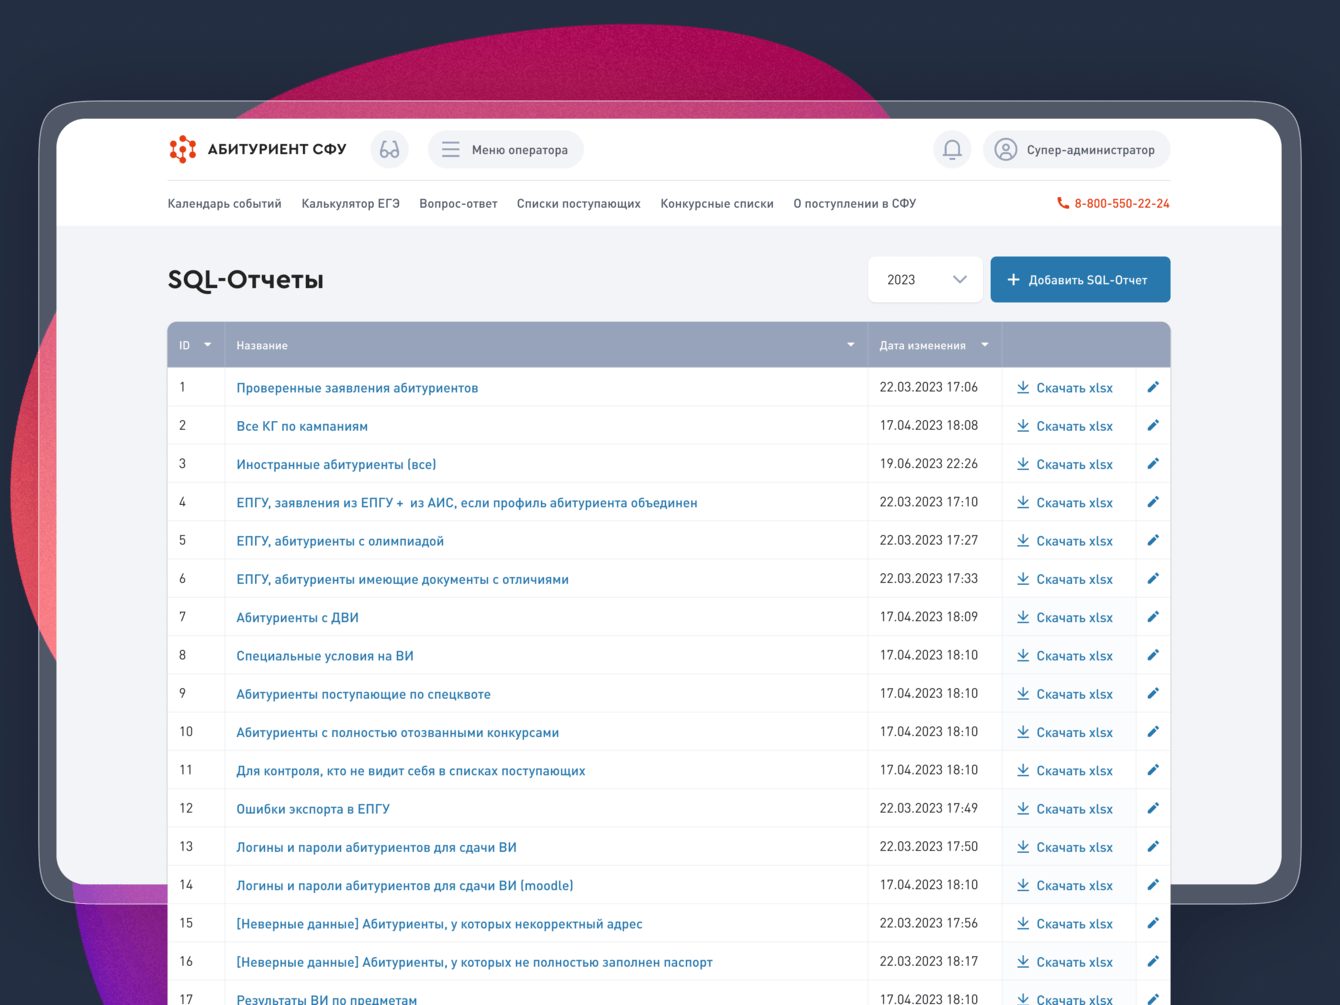Screen dimensions: 1340x1005
Task: Edit report Проверенные заявления абитуриентов pencil icon
Action: 1153,387
